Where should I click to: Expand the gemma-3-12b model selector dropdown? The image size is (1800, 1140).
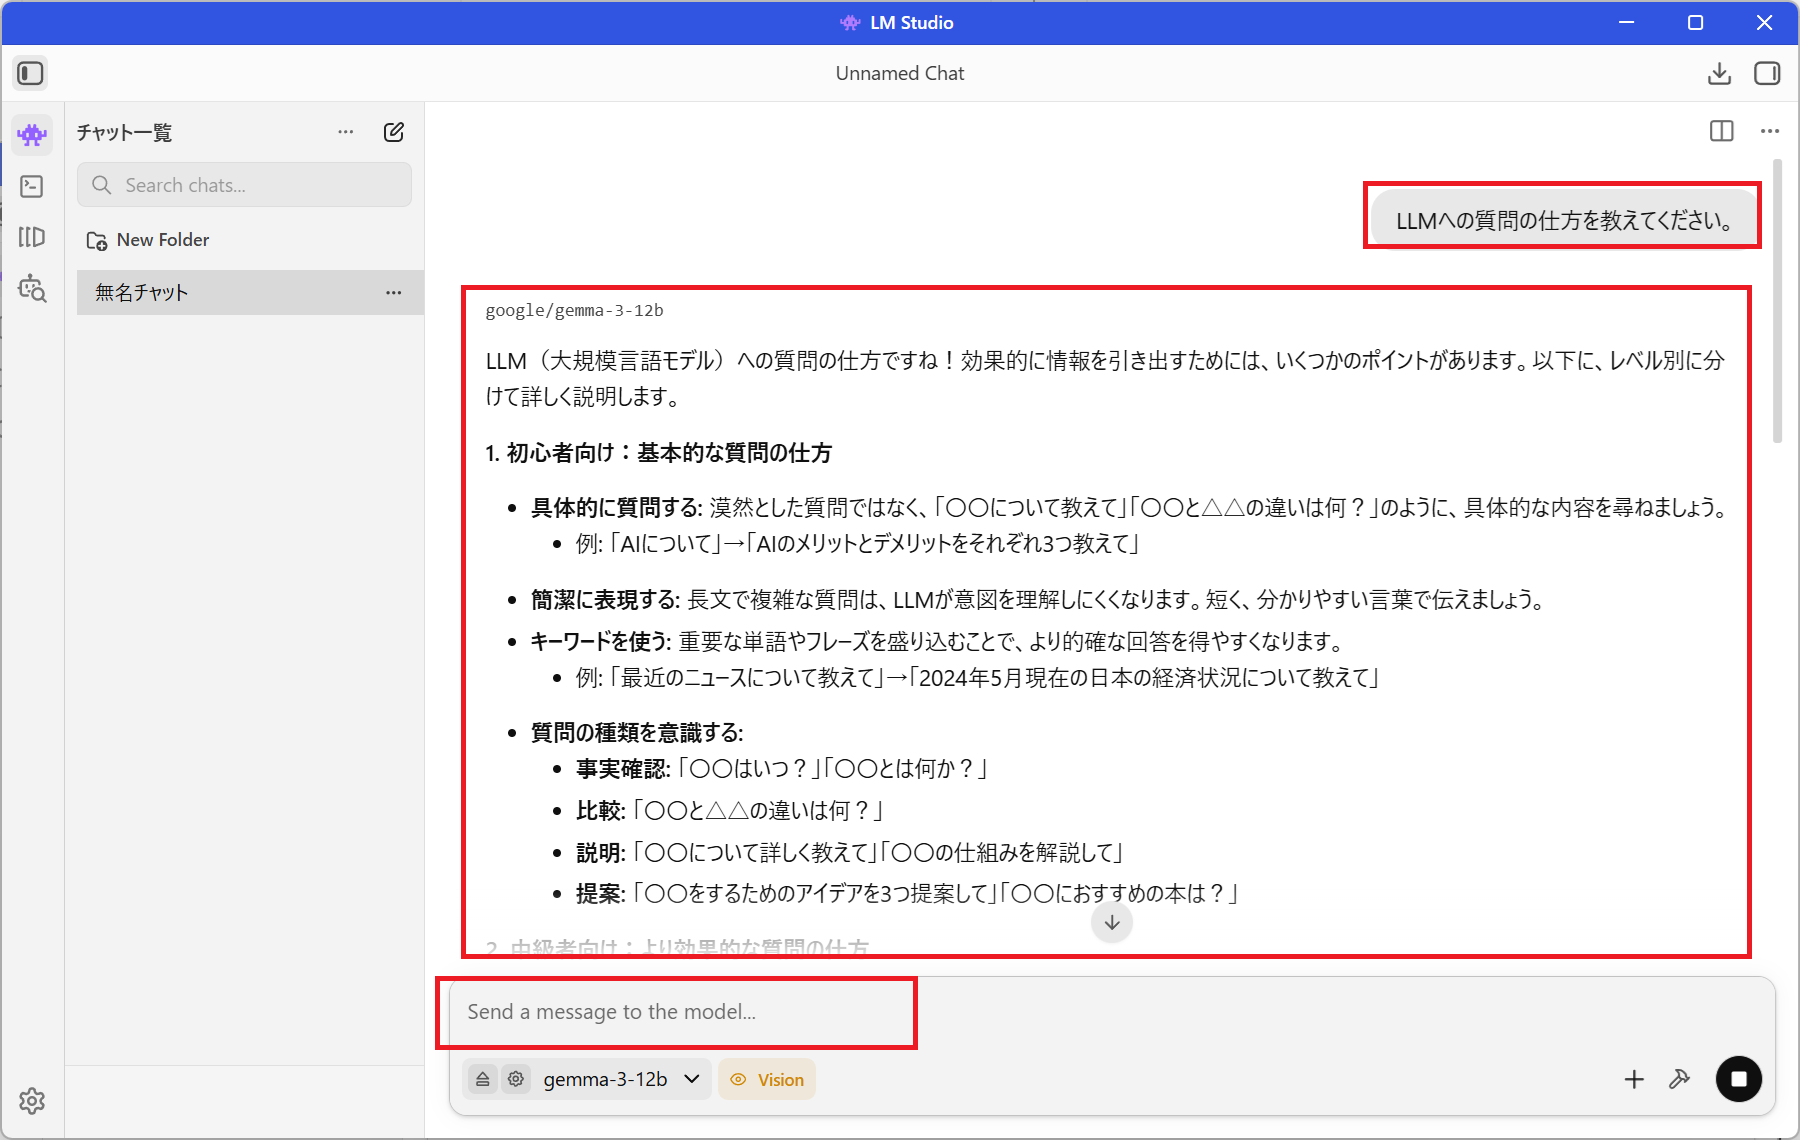tap(691, 1079)
